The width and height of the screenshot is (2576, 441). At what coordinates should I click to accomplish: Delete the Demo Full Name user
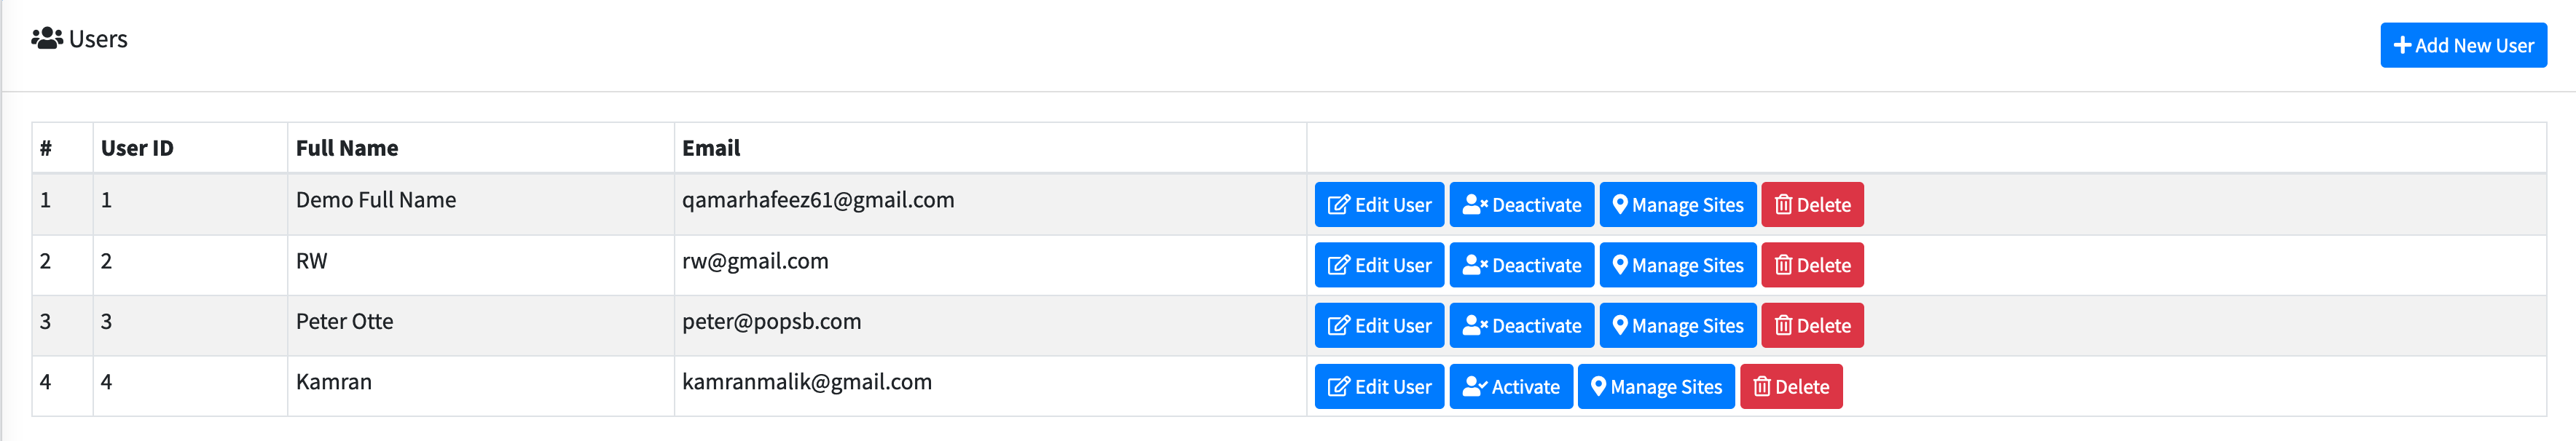click(1811, 205)
